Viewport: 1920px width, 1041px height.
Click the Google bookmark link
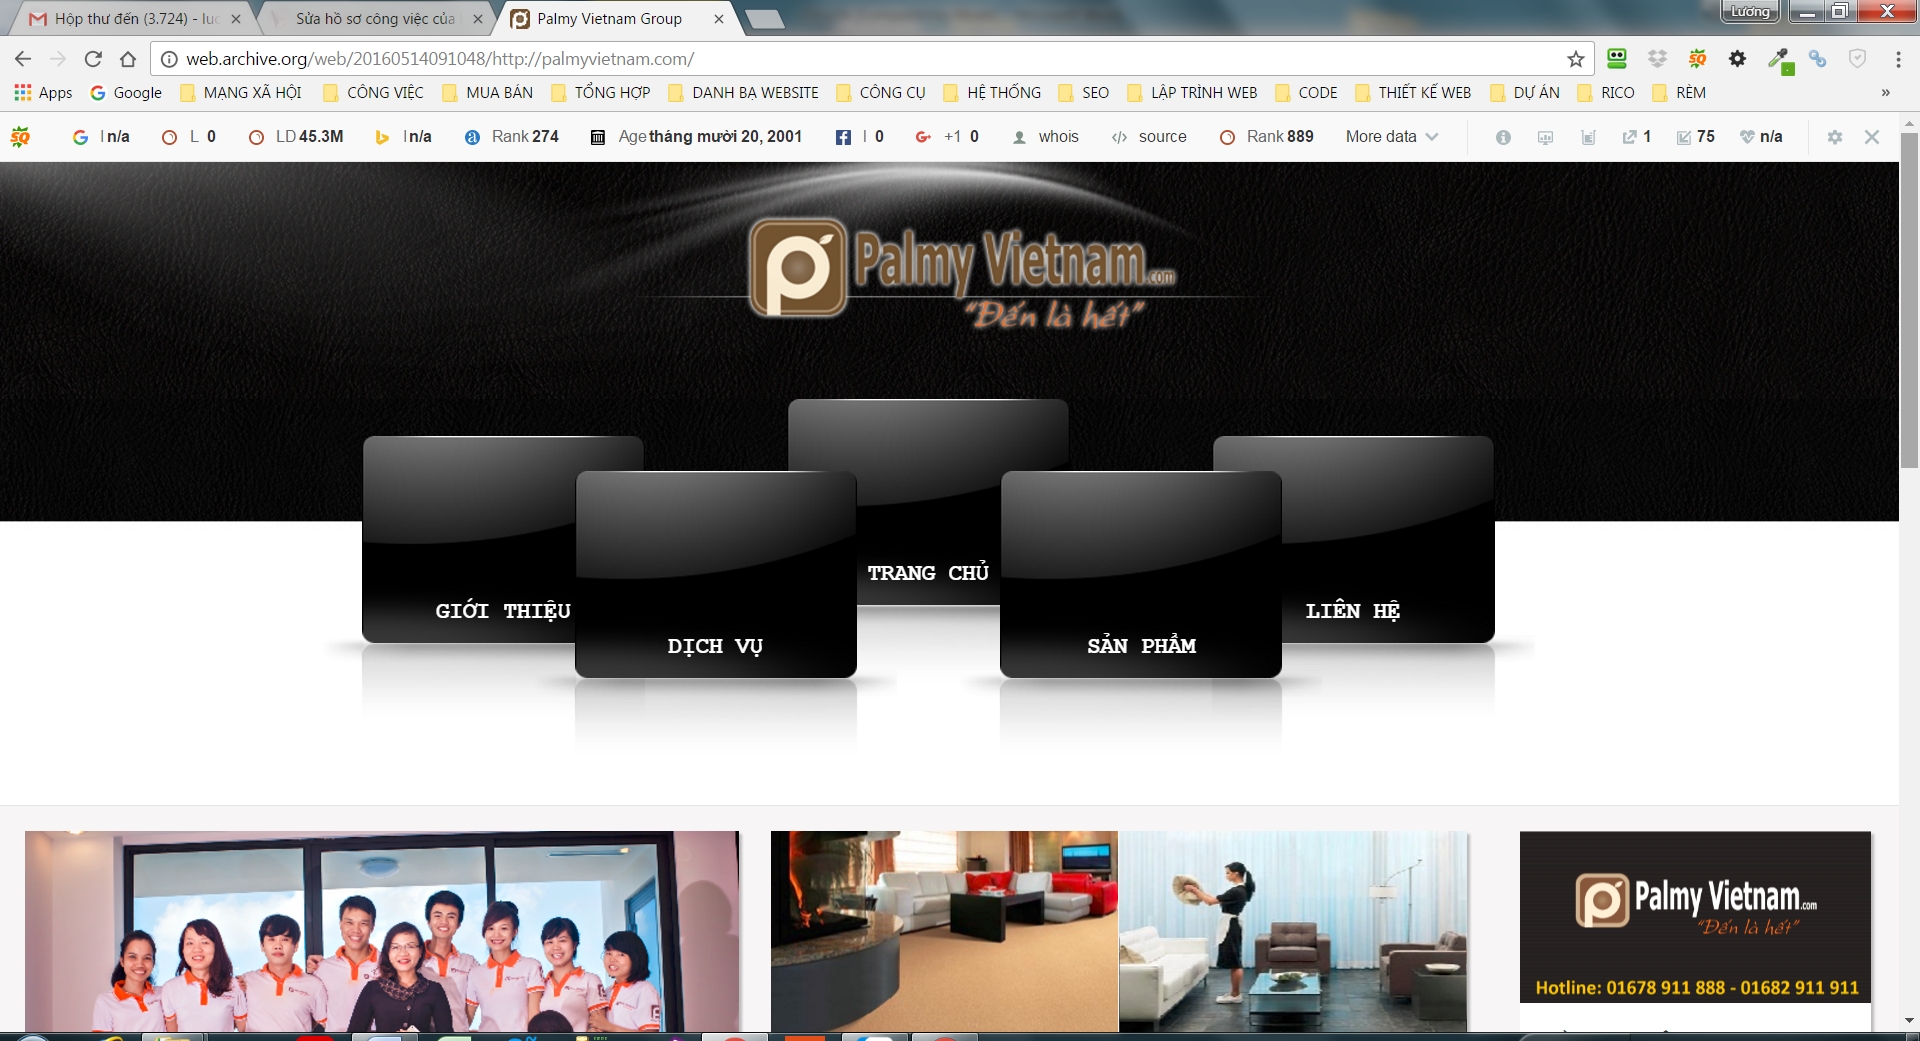(126, 93)
